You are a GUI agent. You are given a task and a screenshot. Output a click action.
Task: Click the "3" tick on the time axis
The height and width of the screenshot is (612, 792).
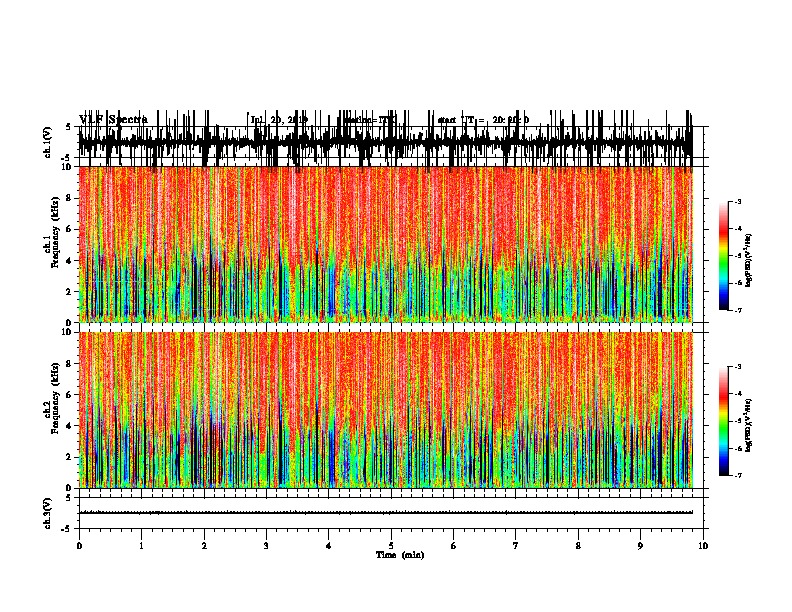(x=266, y=546)
